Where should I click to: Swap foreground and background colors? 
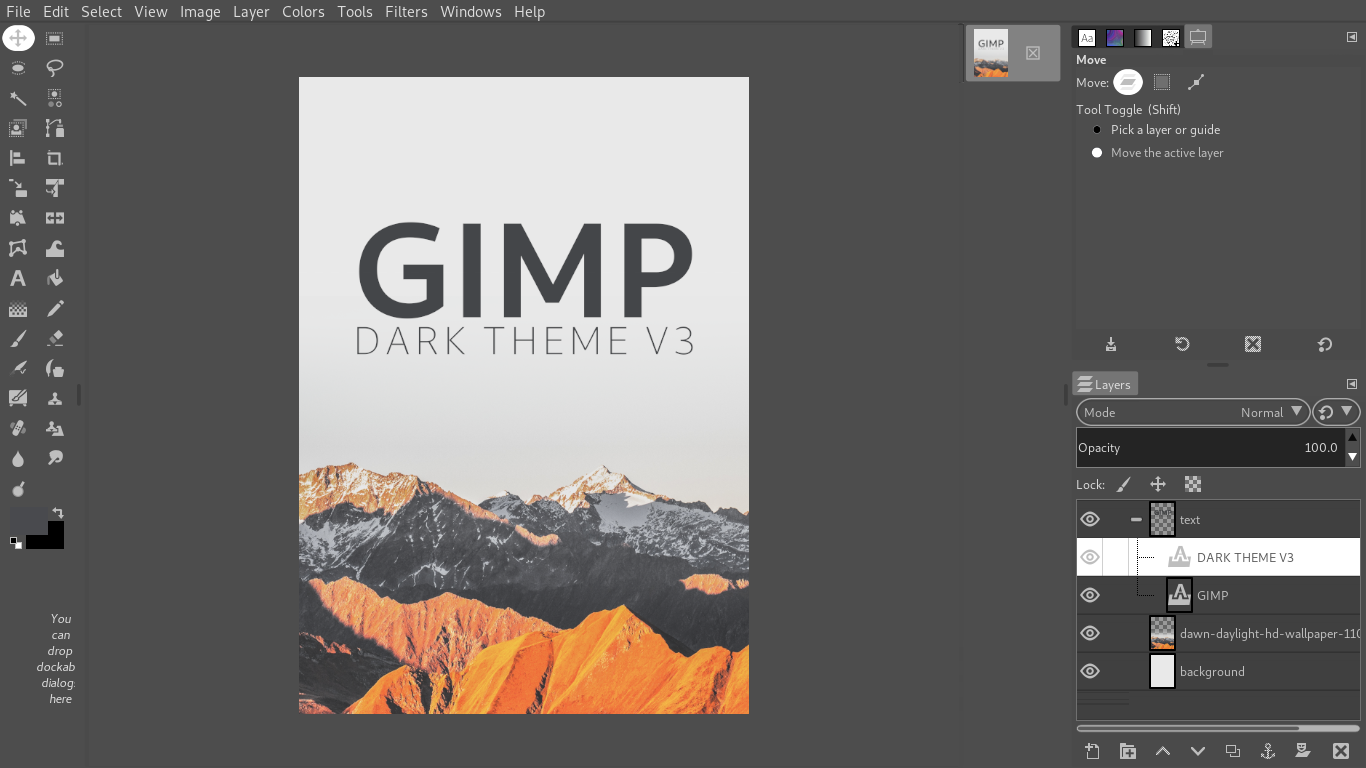(x=58, y=513)
